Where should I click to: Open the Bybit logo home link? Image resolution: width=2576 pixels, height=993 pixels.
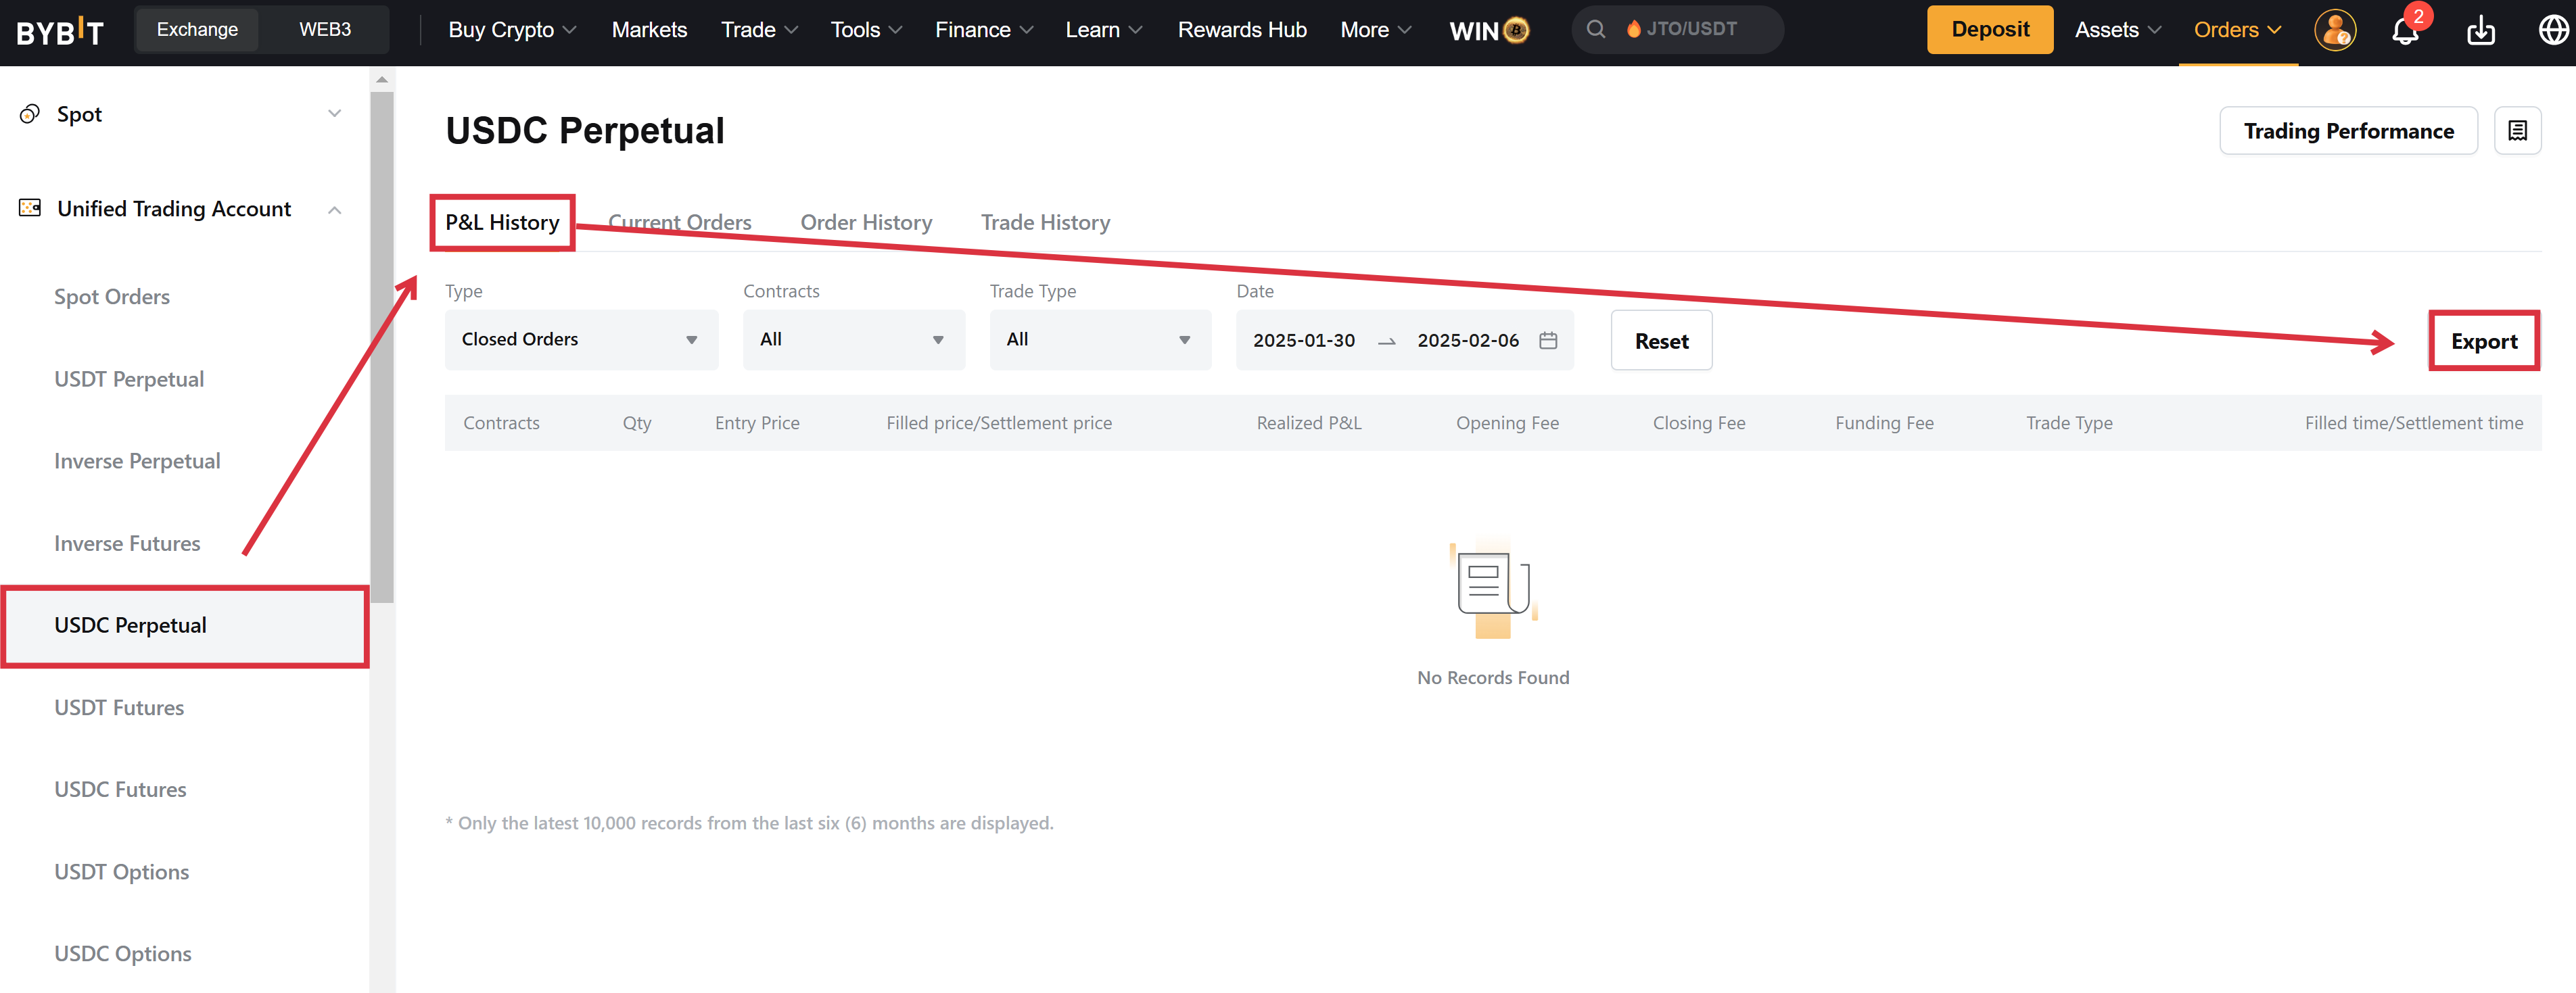(60, 31)
